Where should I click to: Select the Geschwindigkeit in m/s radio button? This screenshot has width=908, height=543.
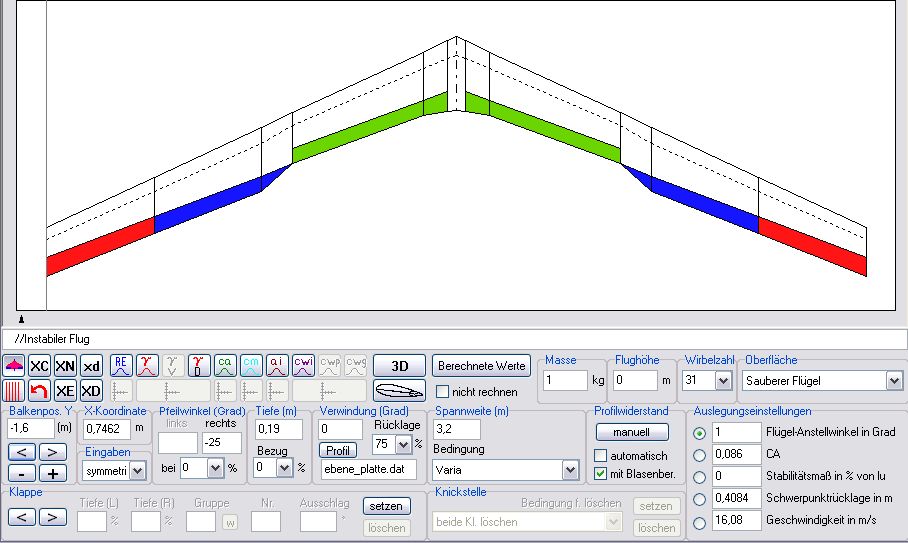click(x=699, y=521)
